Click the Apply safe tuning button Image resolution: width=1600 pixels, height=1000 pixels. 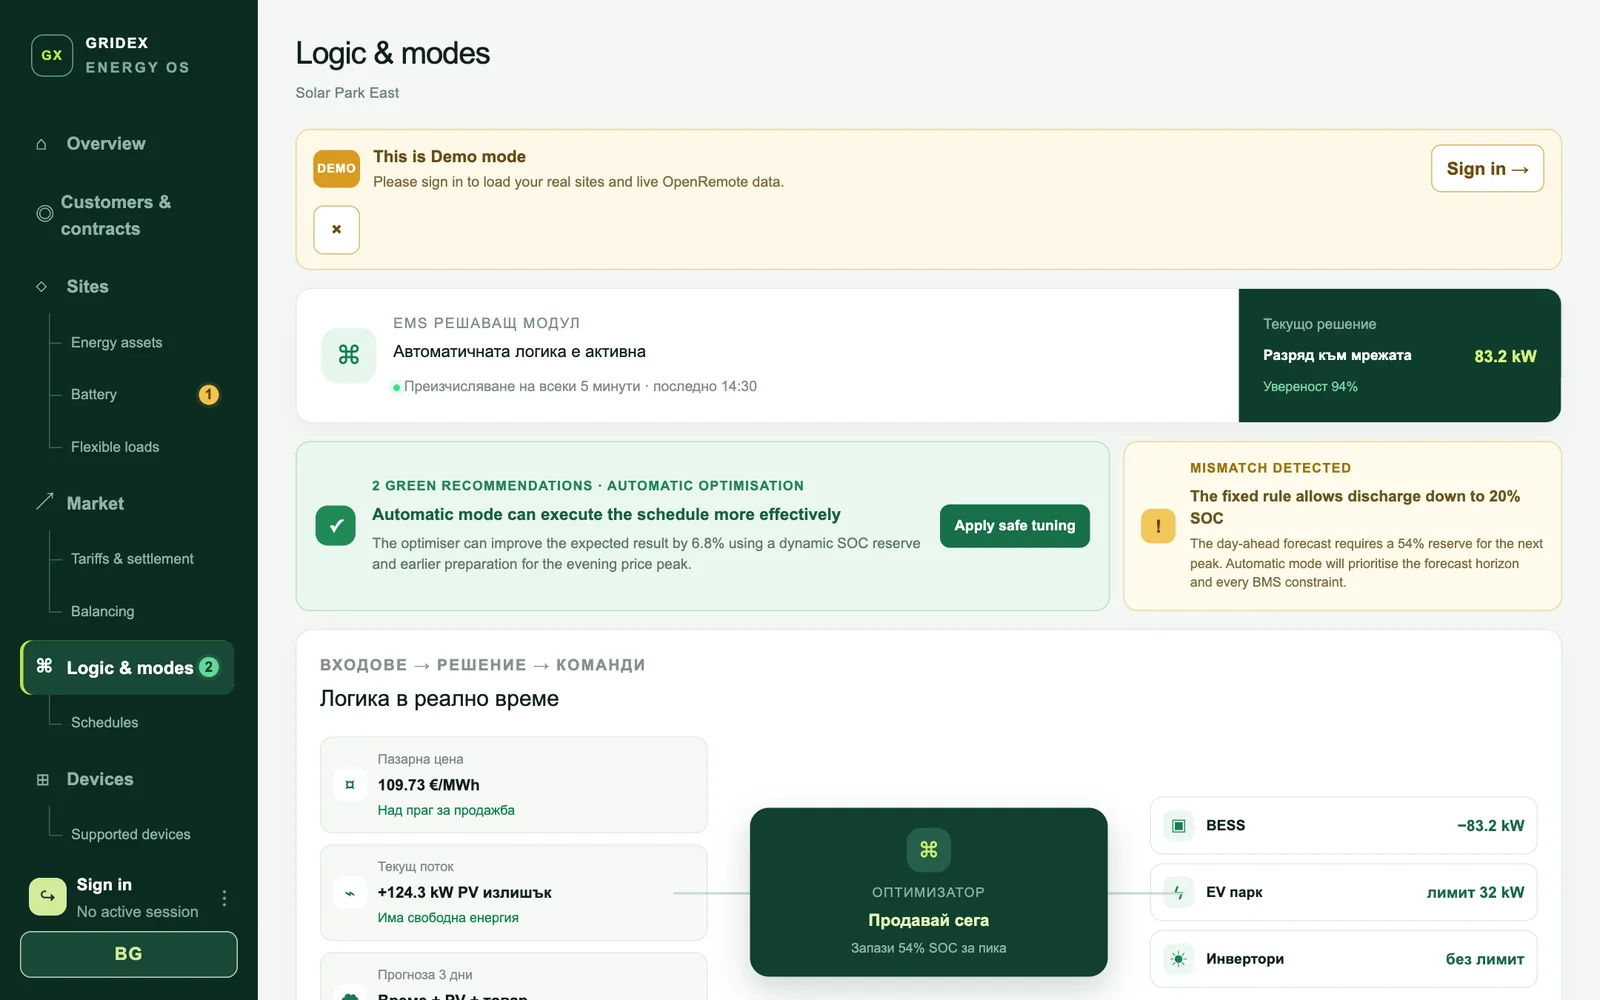point(1014,526)
